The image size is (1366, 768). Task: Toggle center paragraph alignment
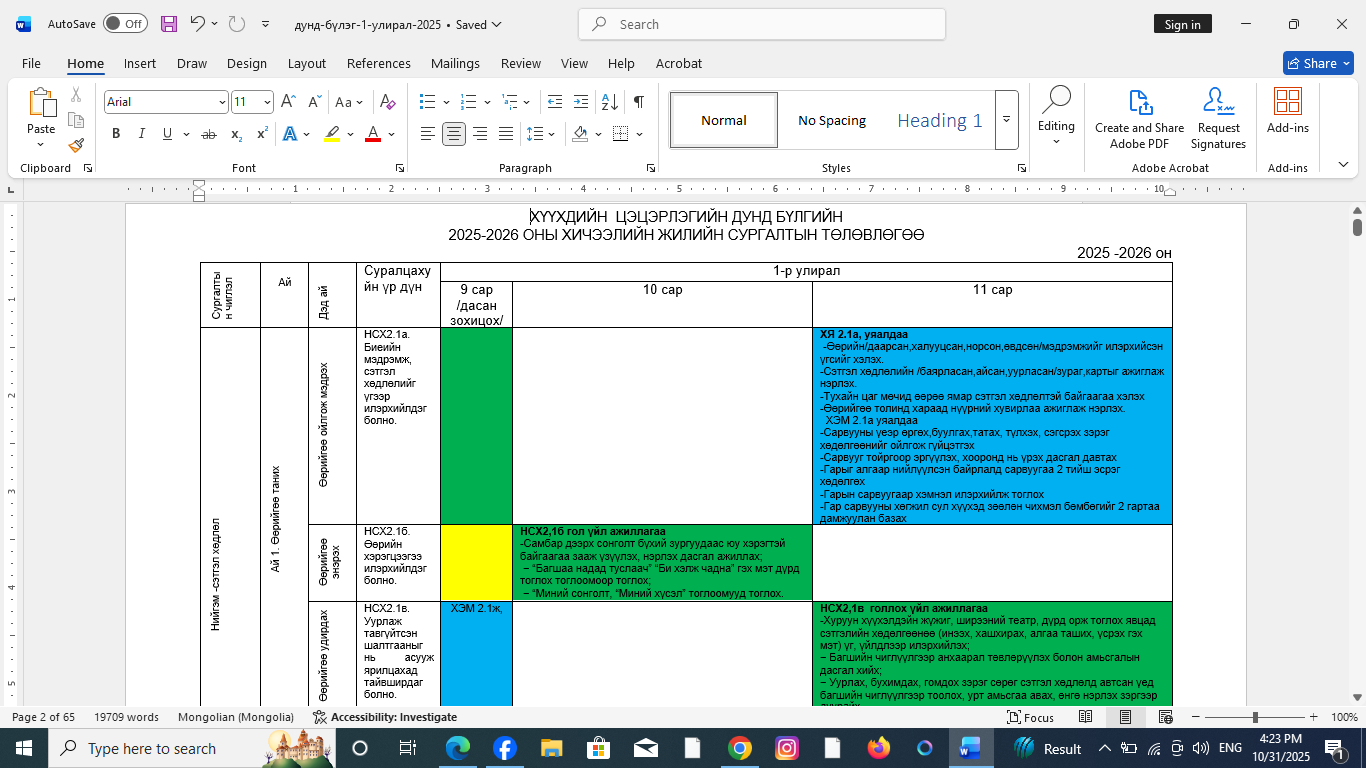(x=454, y=134)
